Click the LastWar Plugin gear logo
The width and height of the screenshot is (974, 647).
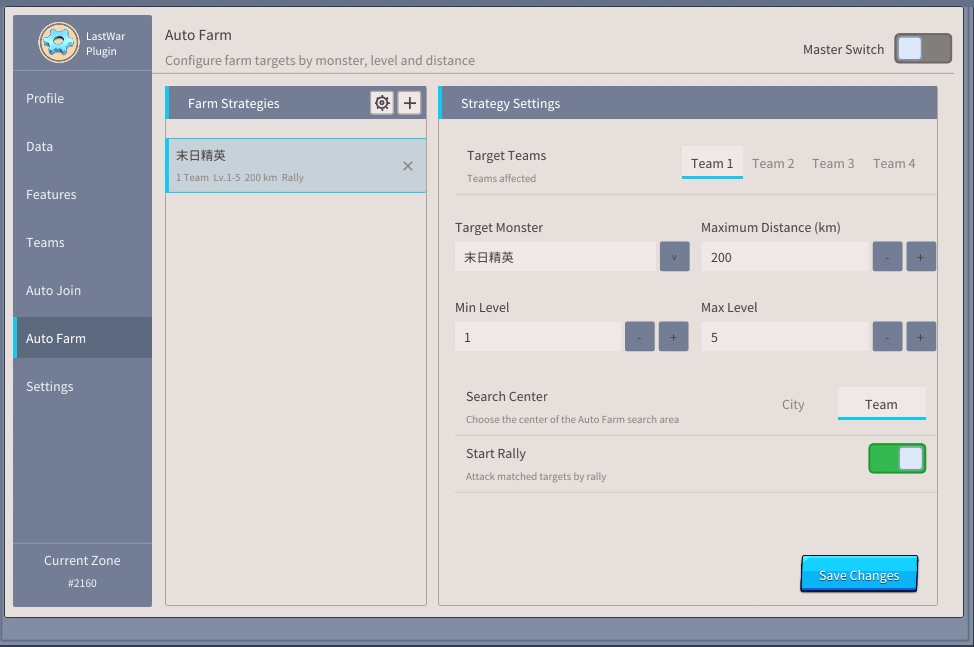pos(58,43)
